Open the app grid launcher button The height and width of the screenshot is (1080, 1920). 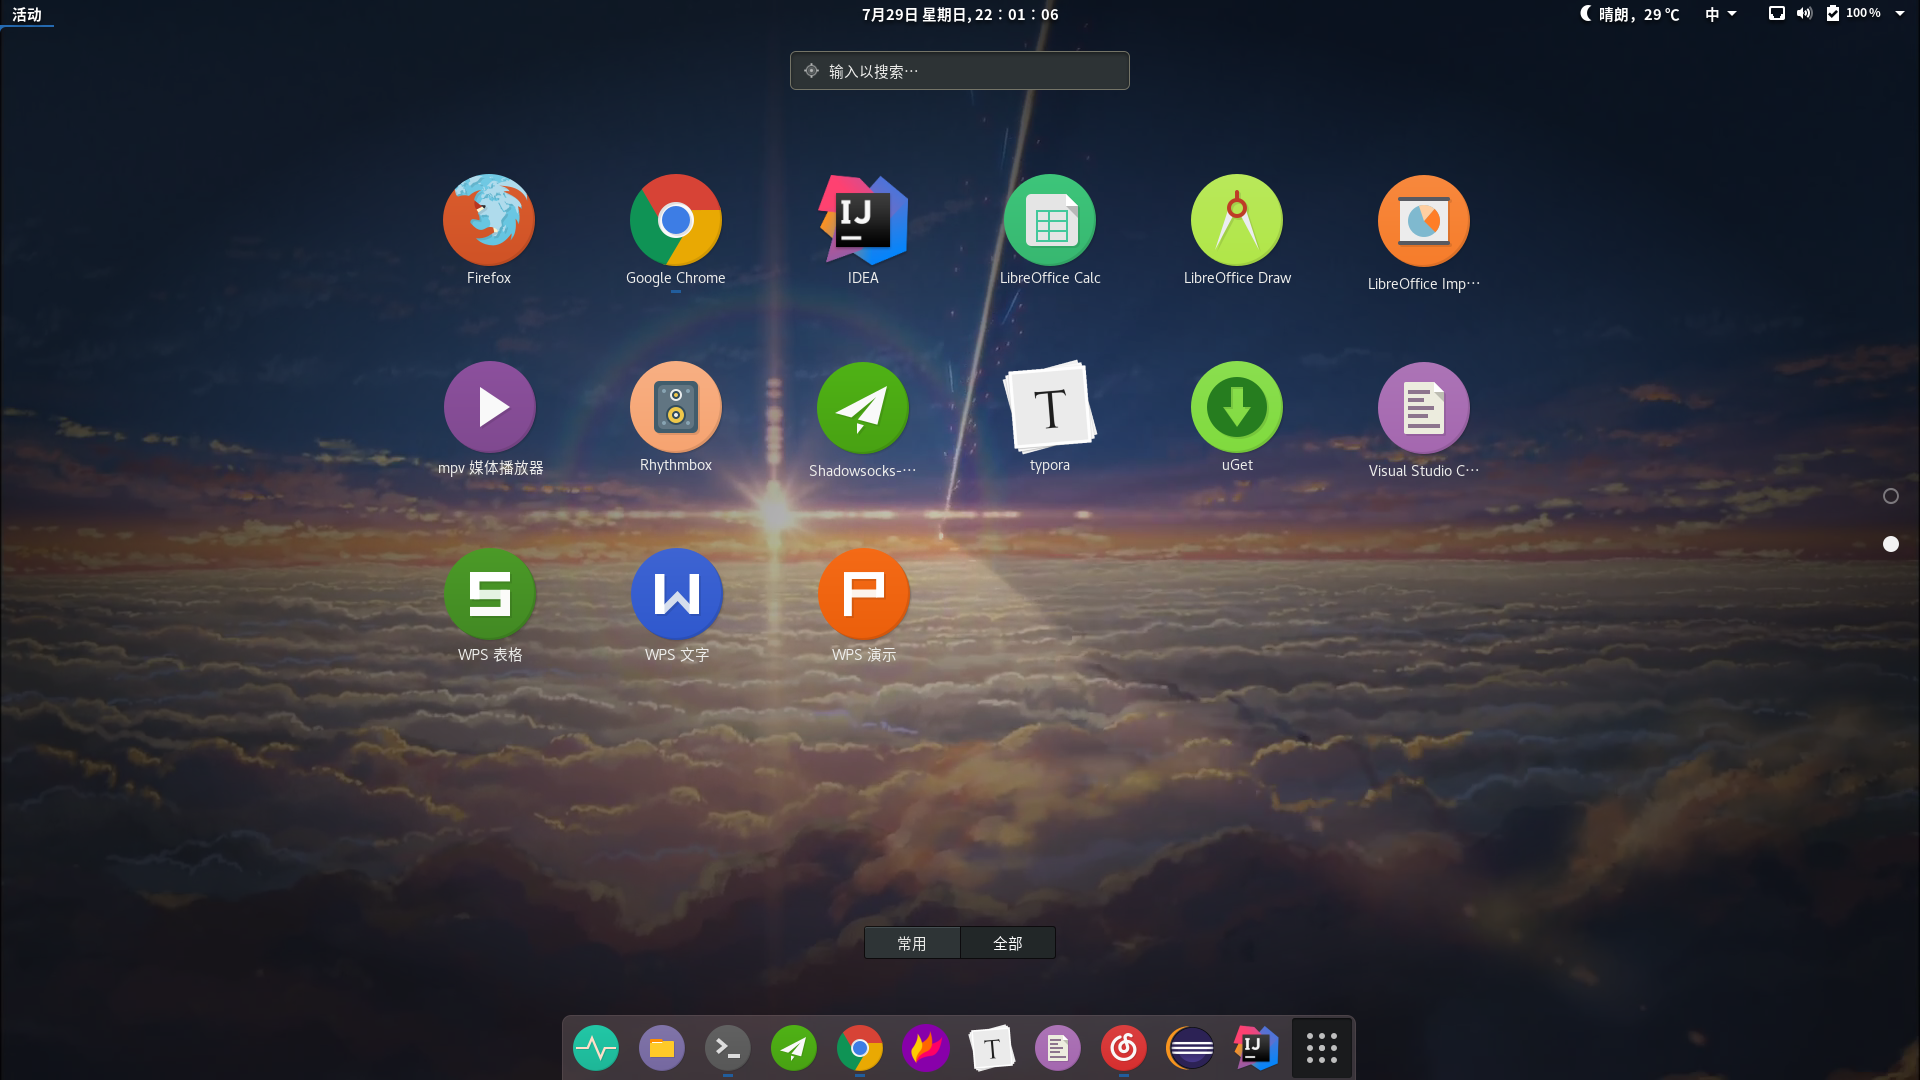click(1321, 1047)
